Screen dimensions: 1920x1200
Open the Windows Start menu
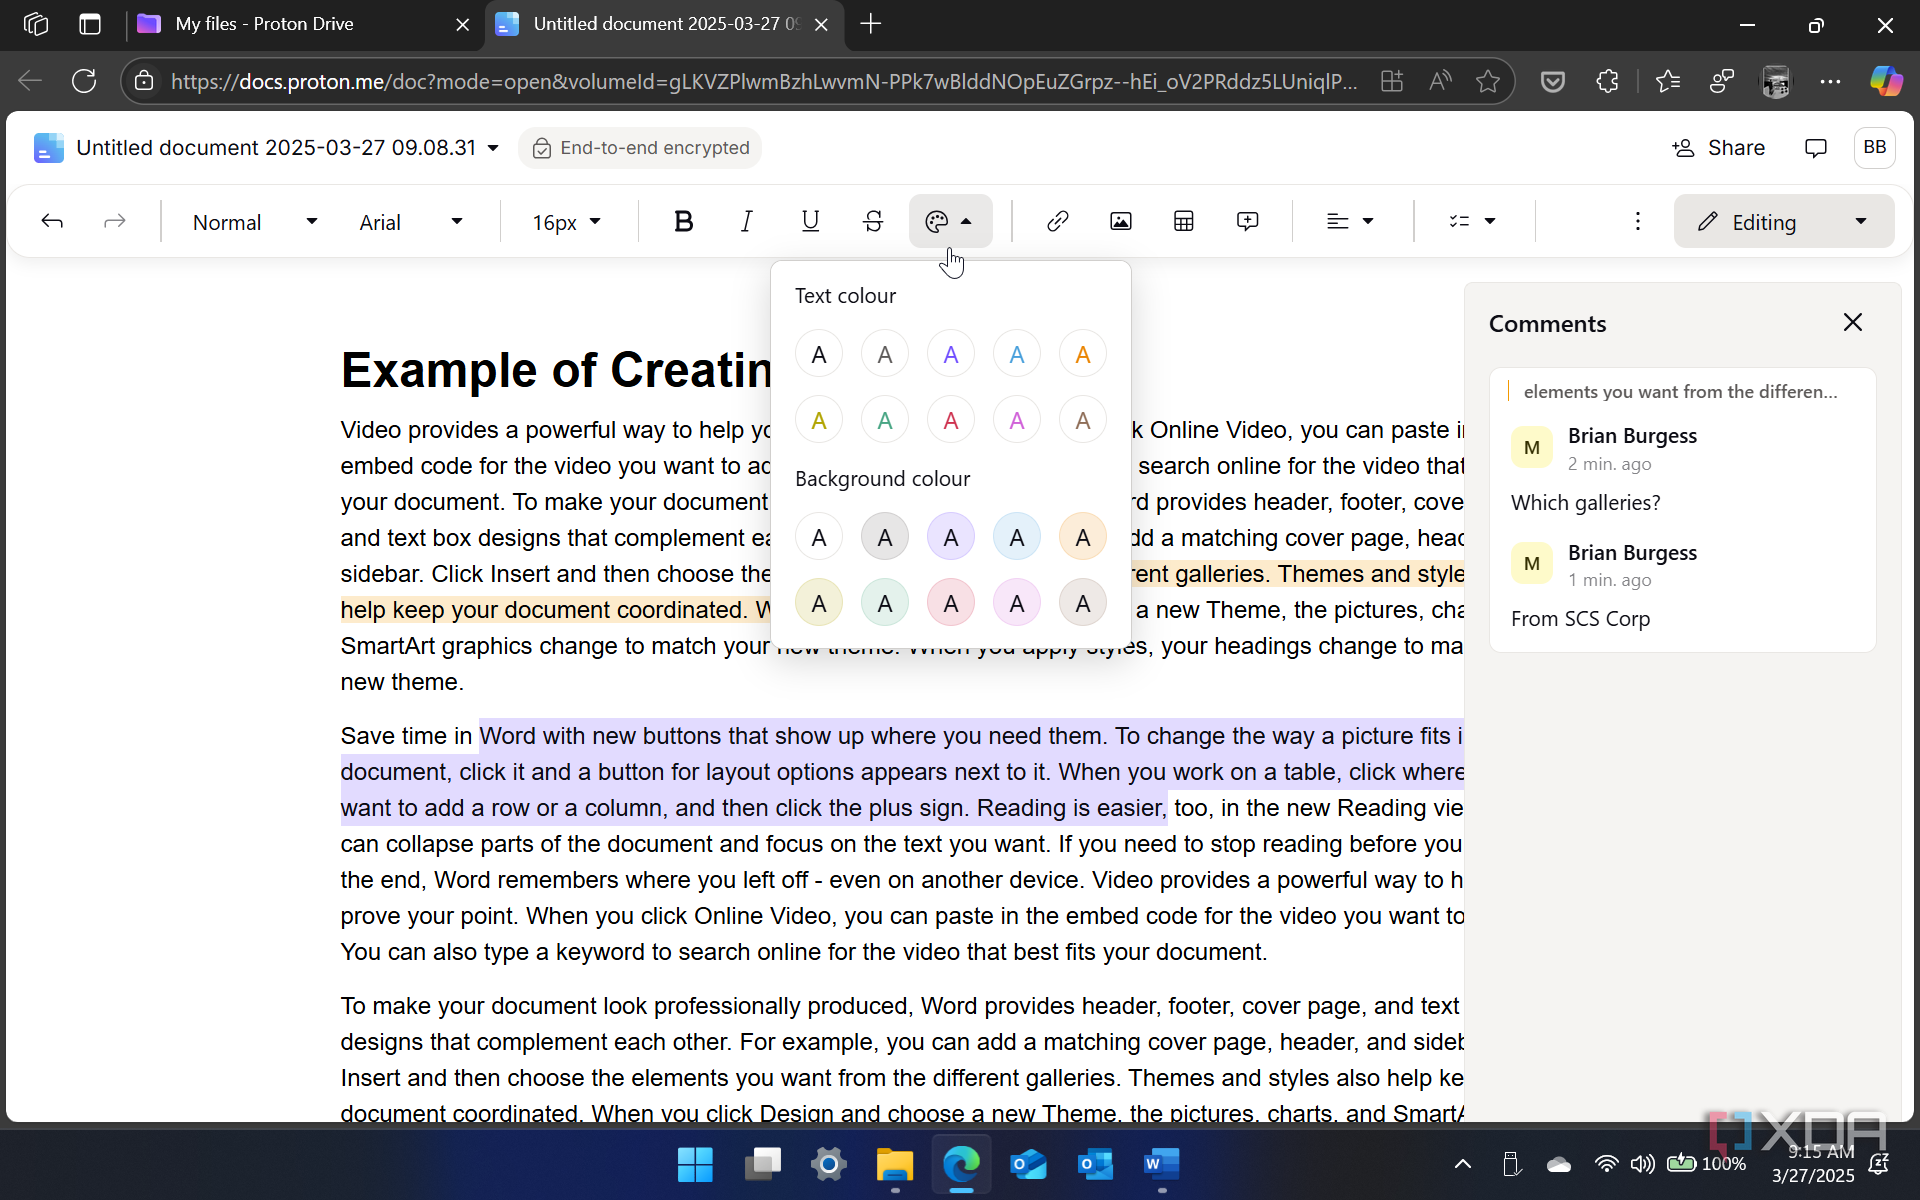pyautogui.click(x=695, y=1164)
